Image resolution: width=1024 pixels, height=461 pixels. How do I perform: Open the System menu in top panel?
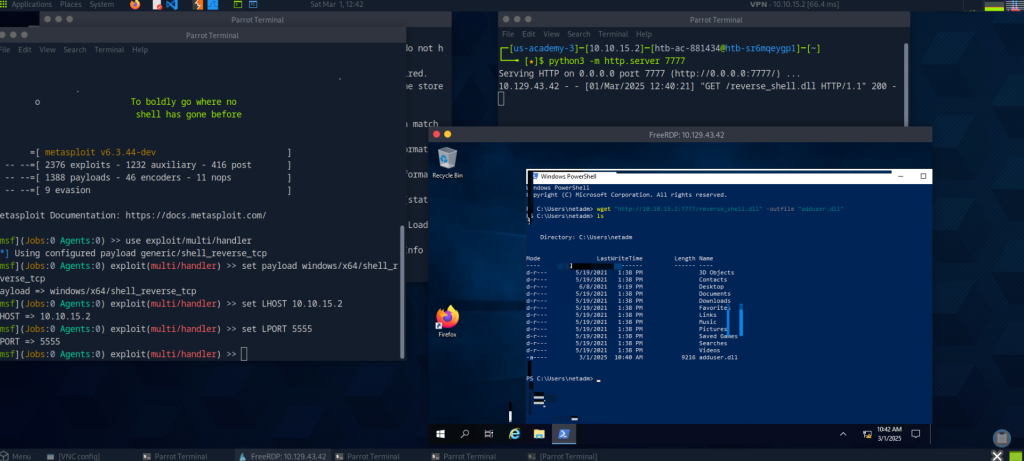point(102,5)
